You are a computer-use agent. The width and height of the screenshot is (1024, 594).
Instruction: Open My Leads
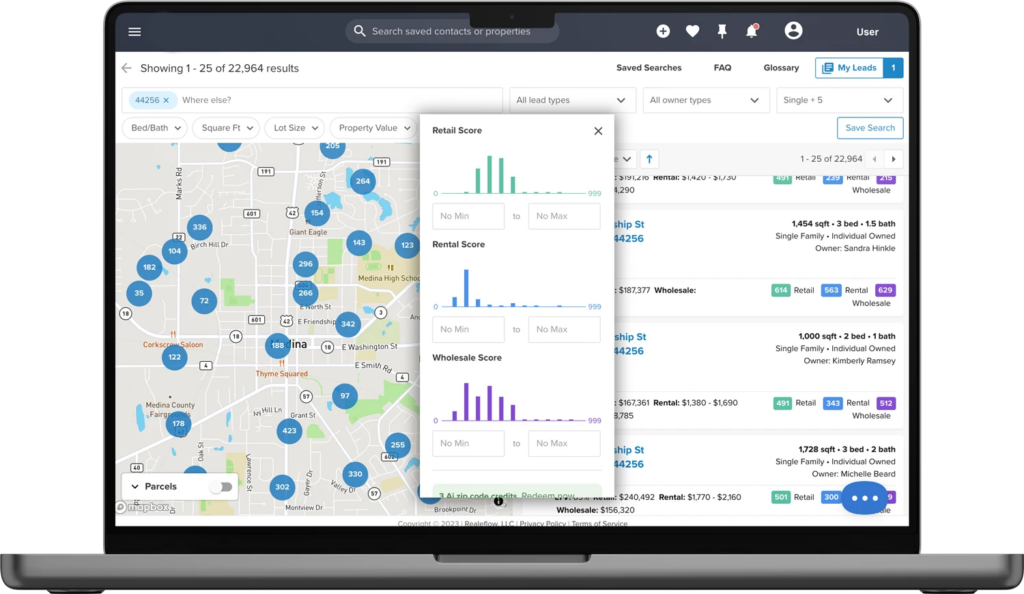[x=859, y=68]
